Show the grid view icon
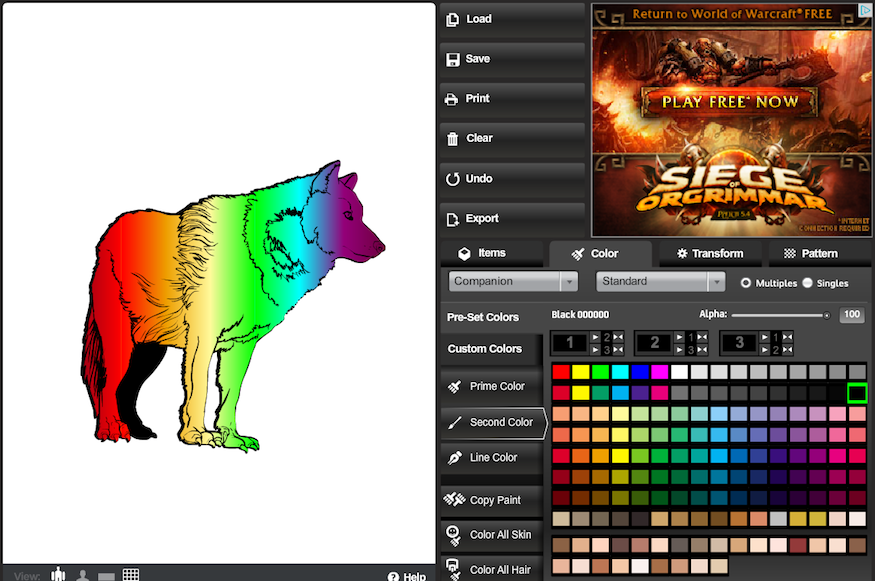The width and height of the screenshot is (875, 581). (x=131, y=575)
